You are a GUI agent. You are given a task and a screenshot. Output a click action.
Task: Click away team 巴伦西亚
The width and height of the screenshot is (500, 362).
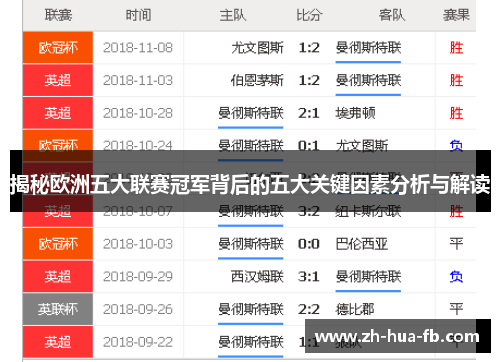coord(362,244)
